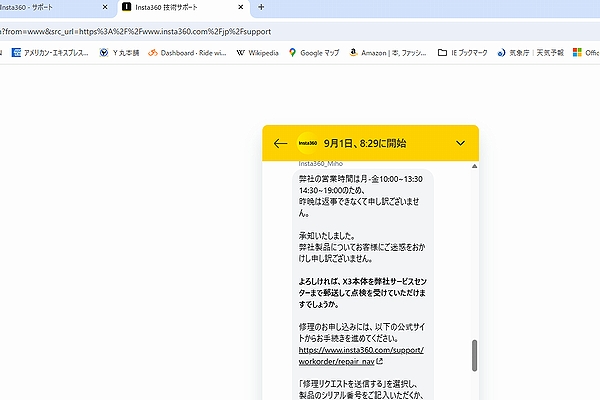Open the Office bookmark
The image size is (600, 400).
click(585, 53)
